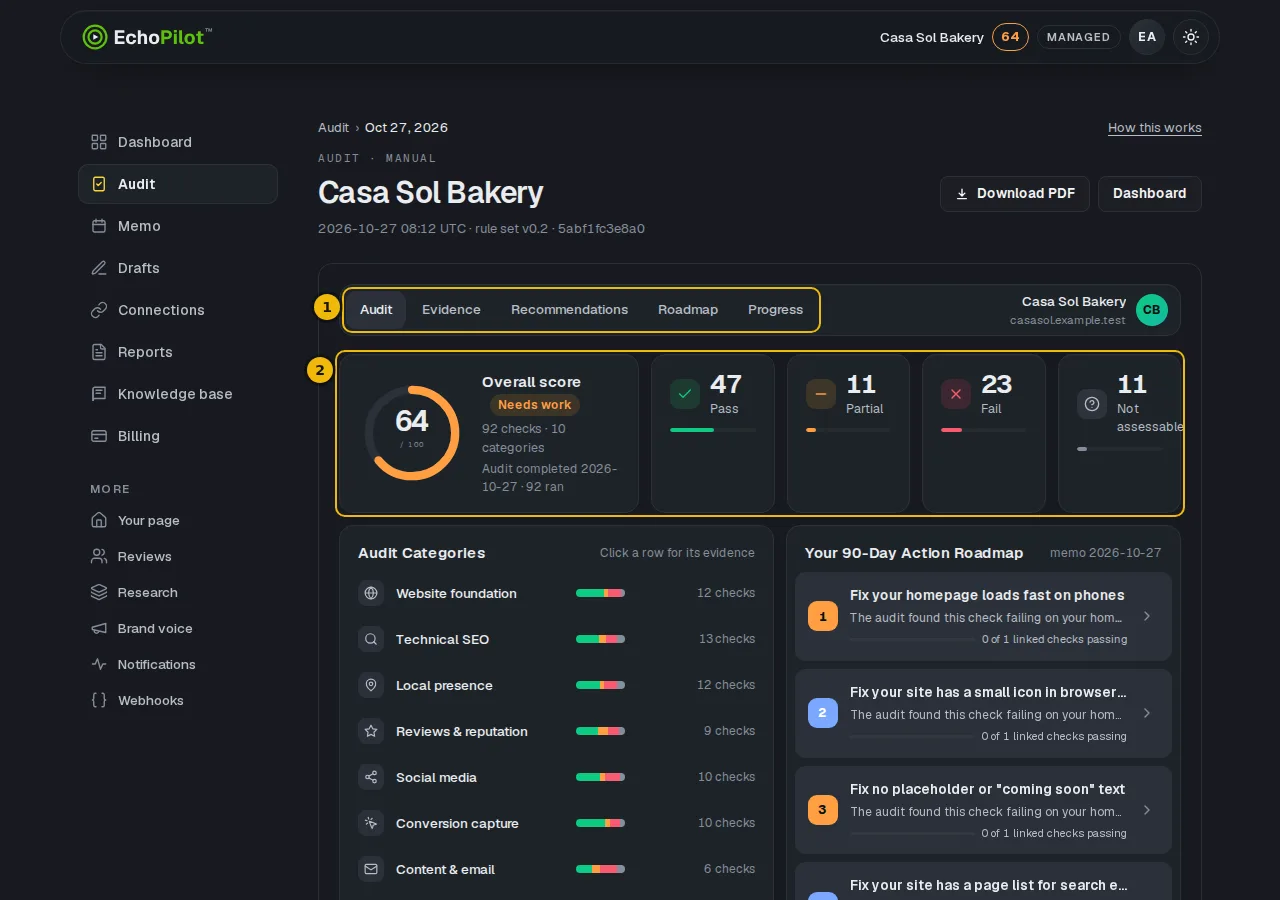1280x900 pixels.
Task: Click the Reviews people icon in sidebar
Action: click(x=99, y=556)
